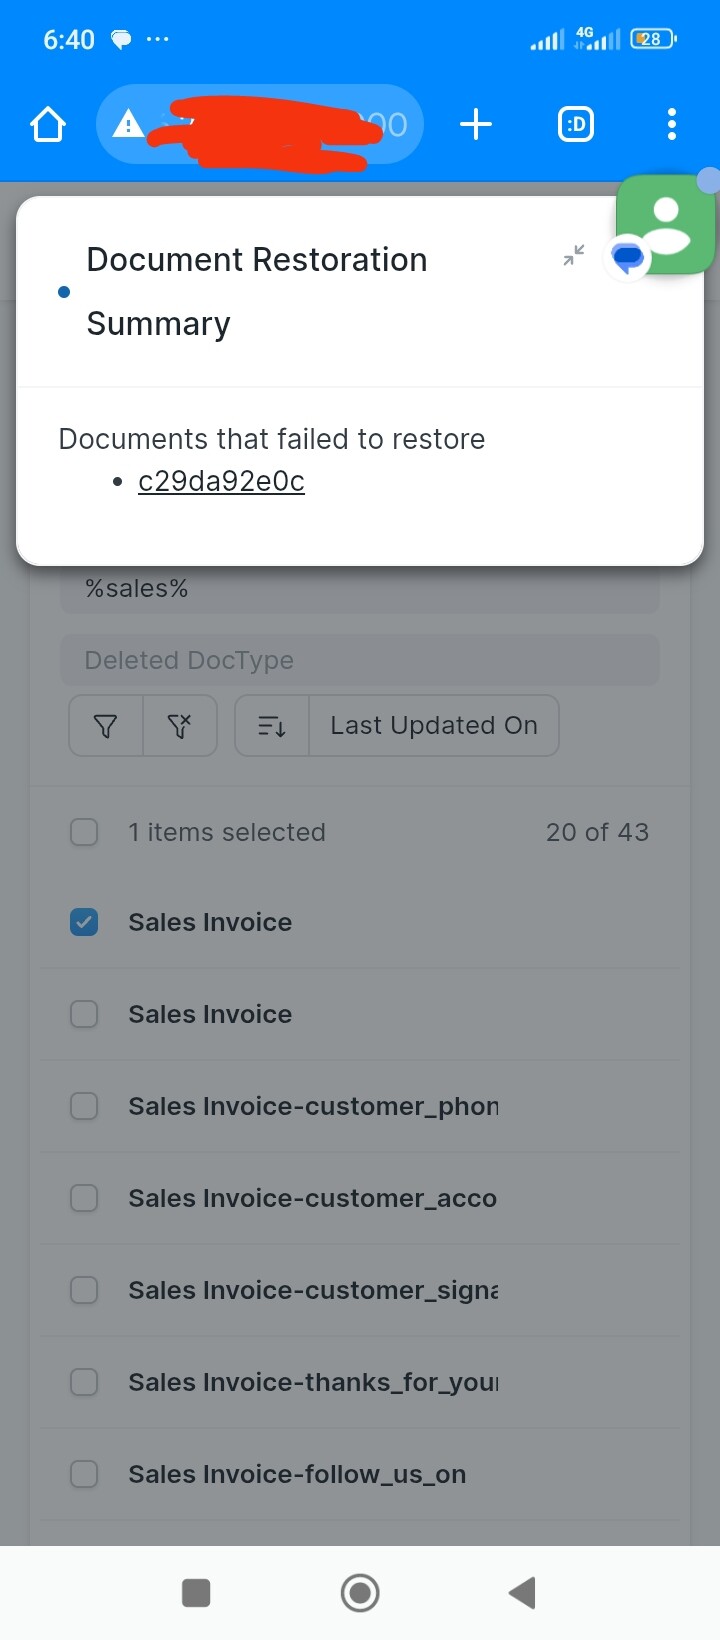Toggle sort order direction icon
The image size is (720, 1640).
272,726
